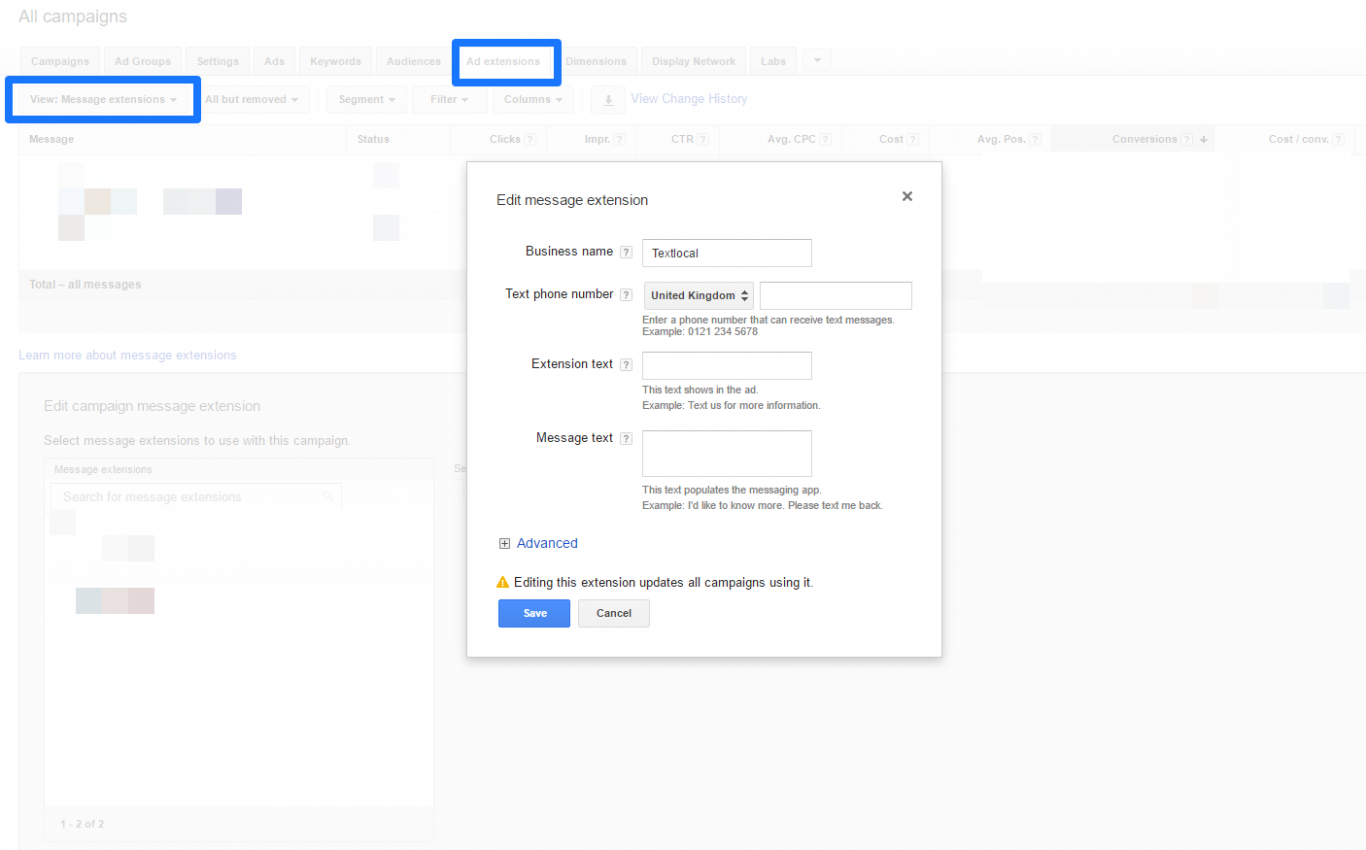The image size is (1366, 850).
Task: Switch to the Dimensions tab
Action: (x=597, y=60)
